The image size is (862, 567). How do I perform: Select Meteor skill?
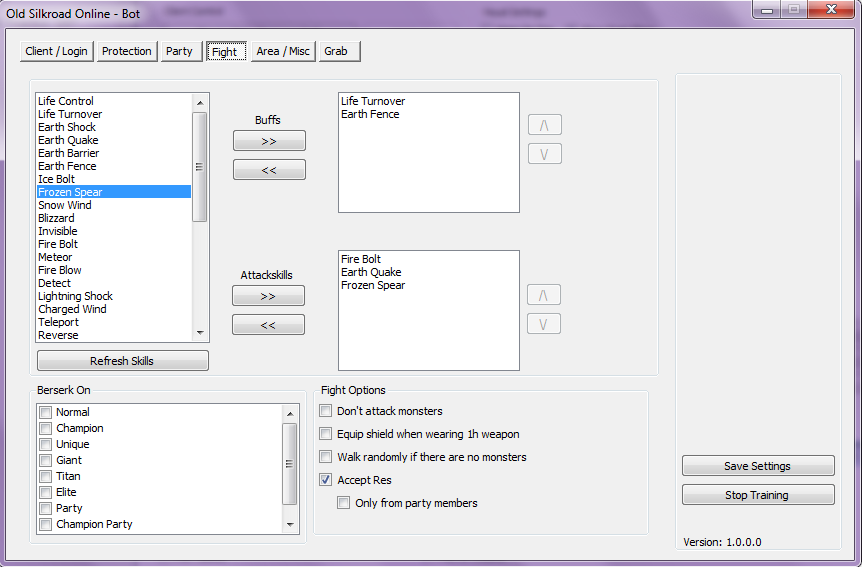point(114,257)
